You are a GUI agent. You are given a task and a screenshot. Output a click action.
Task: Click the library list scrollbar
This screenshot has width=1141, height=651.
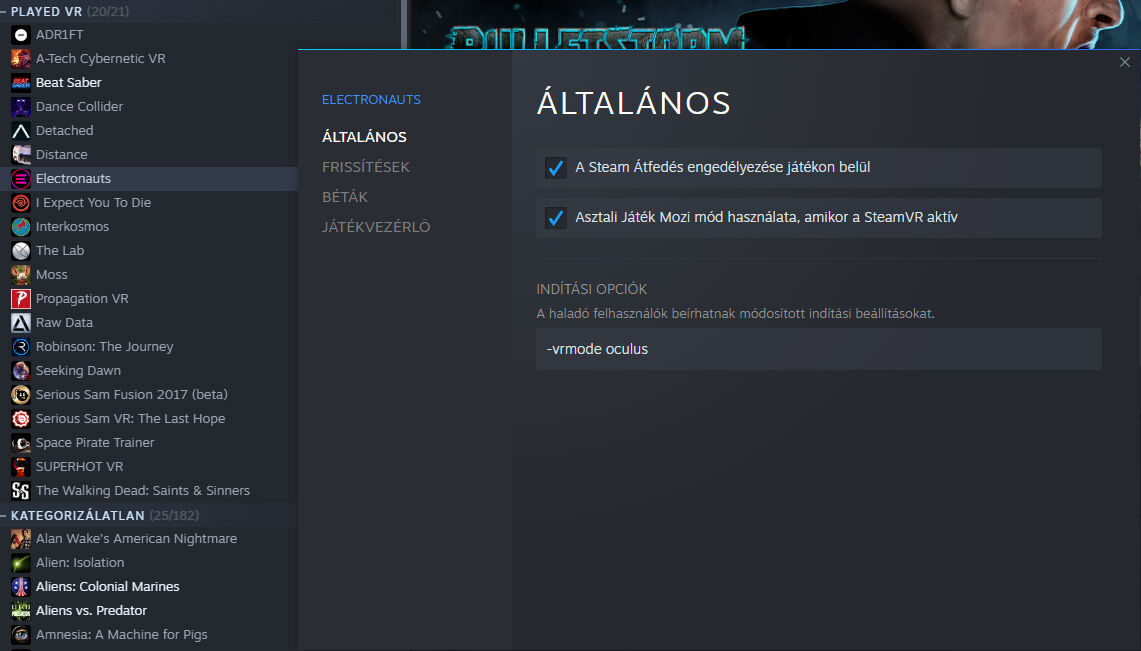[404, 25]
